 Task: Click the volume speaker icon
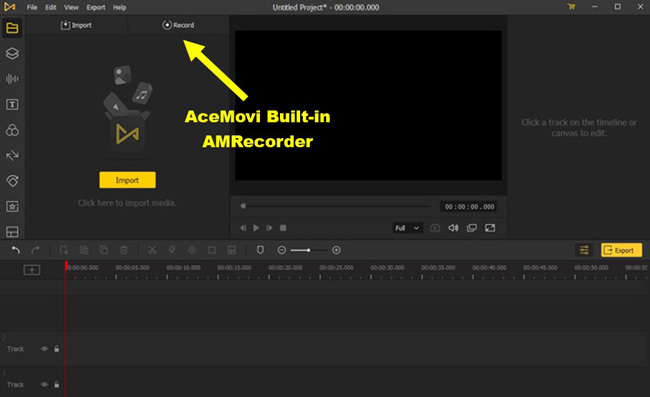point(453,228)
